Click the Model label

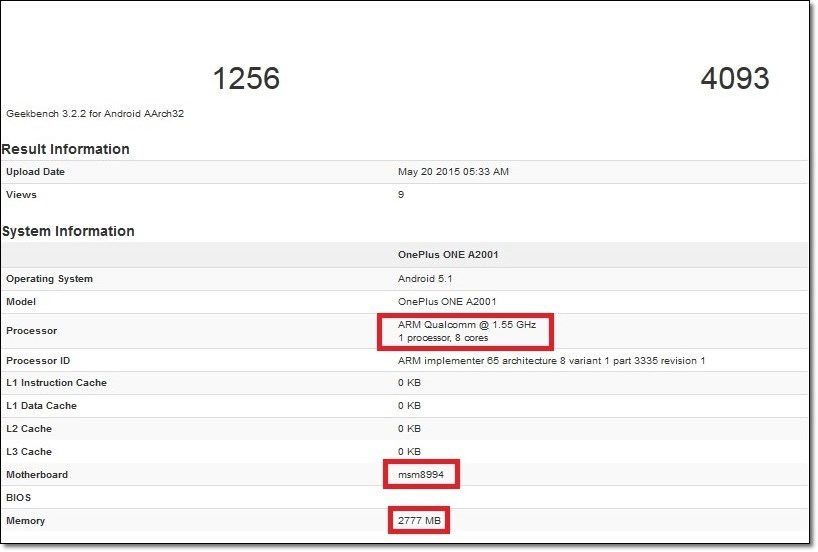[21, 302]
